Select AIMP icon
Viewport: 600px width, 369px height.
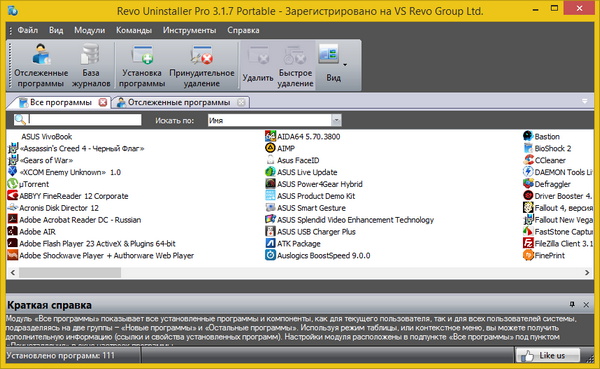coord(271,149)
